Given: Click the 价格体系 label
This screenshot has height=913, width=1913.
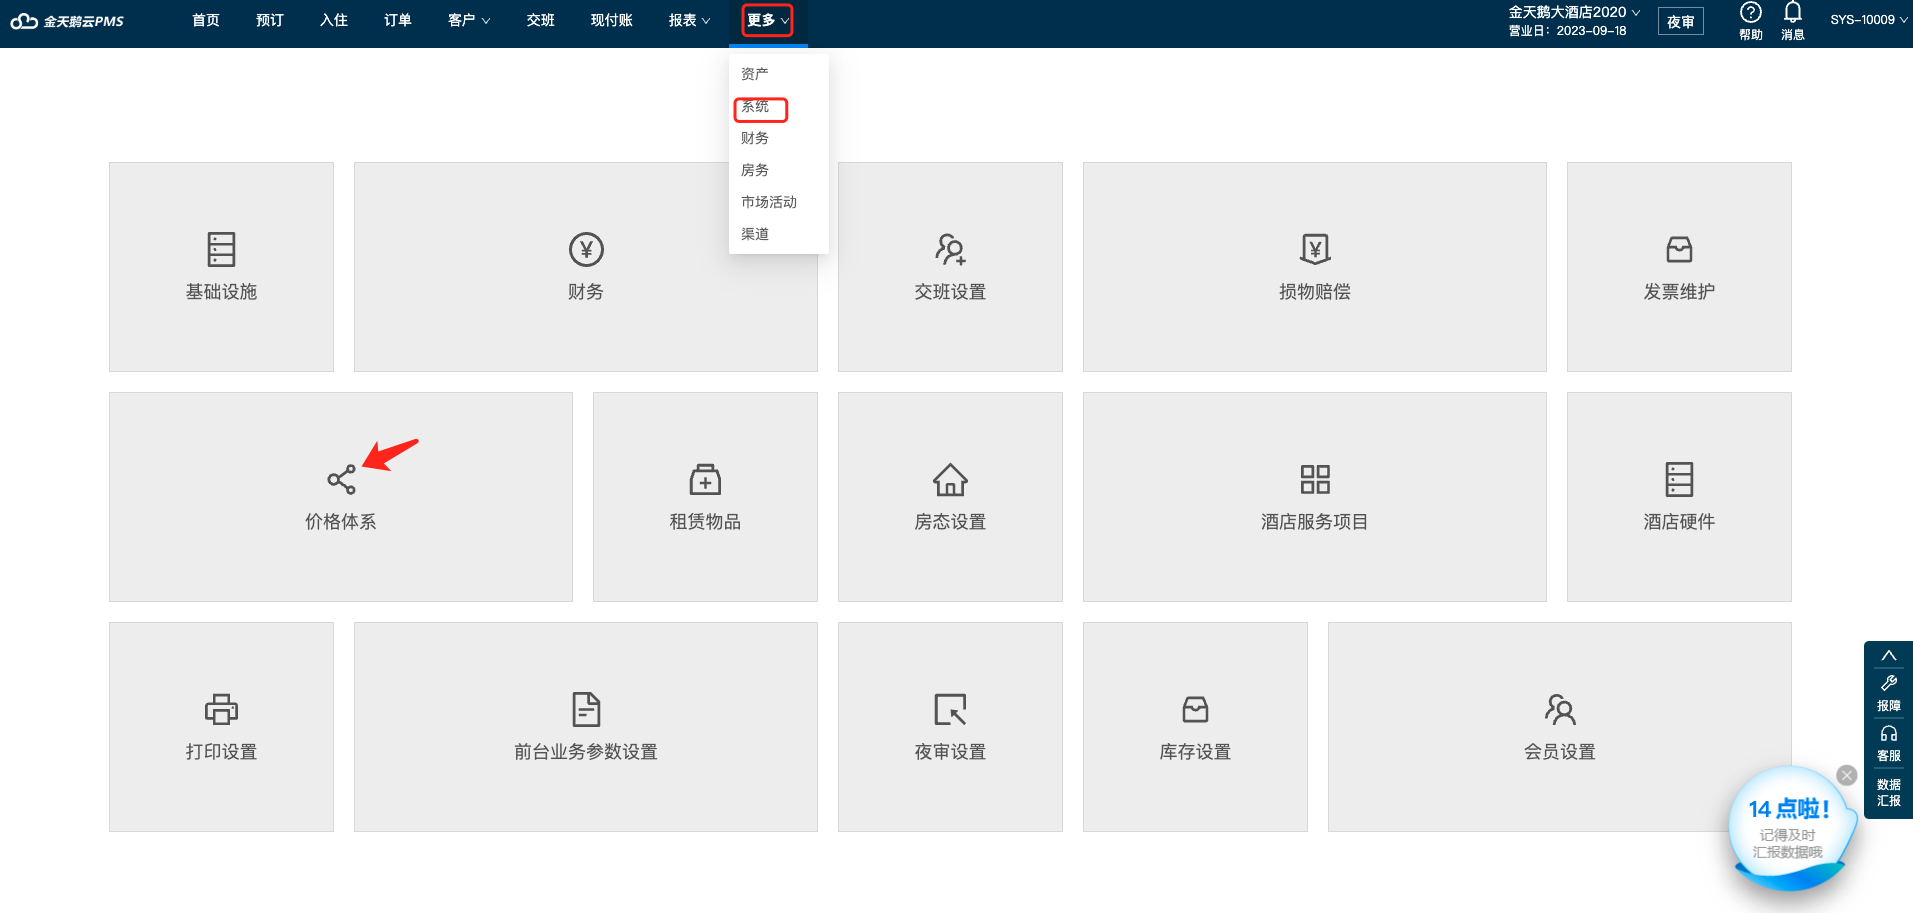Looking at the screenshot, I should click(341, 522).
